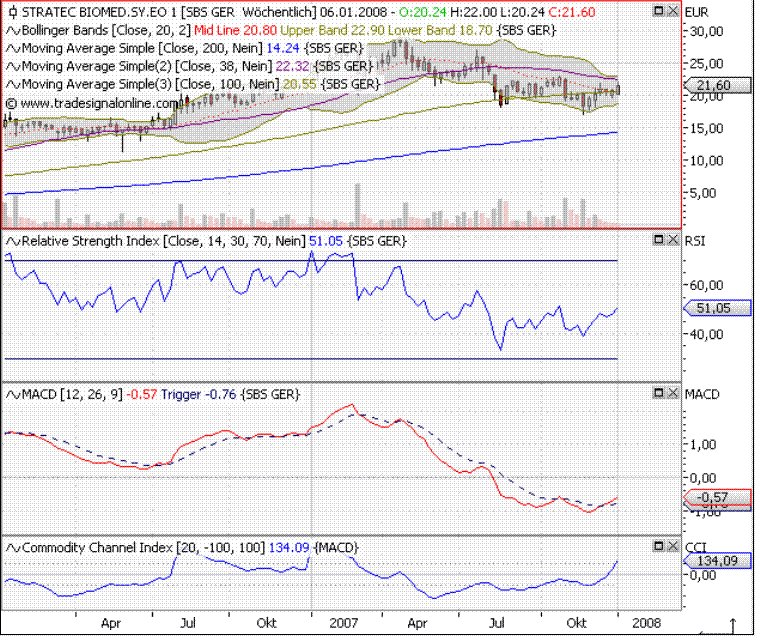Image resolution: width=758 pixels, height=636 pixels.
Task: Click the 2008 label on time axis
Action: pos(646,623)
